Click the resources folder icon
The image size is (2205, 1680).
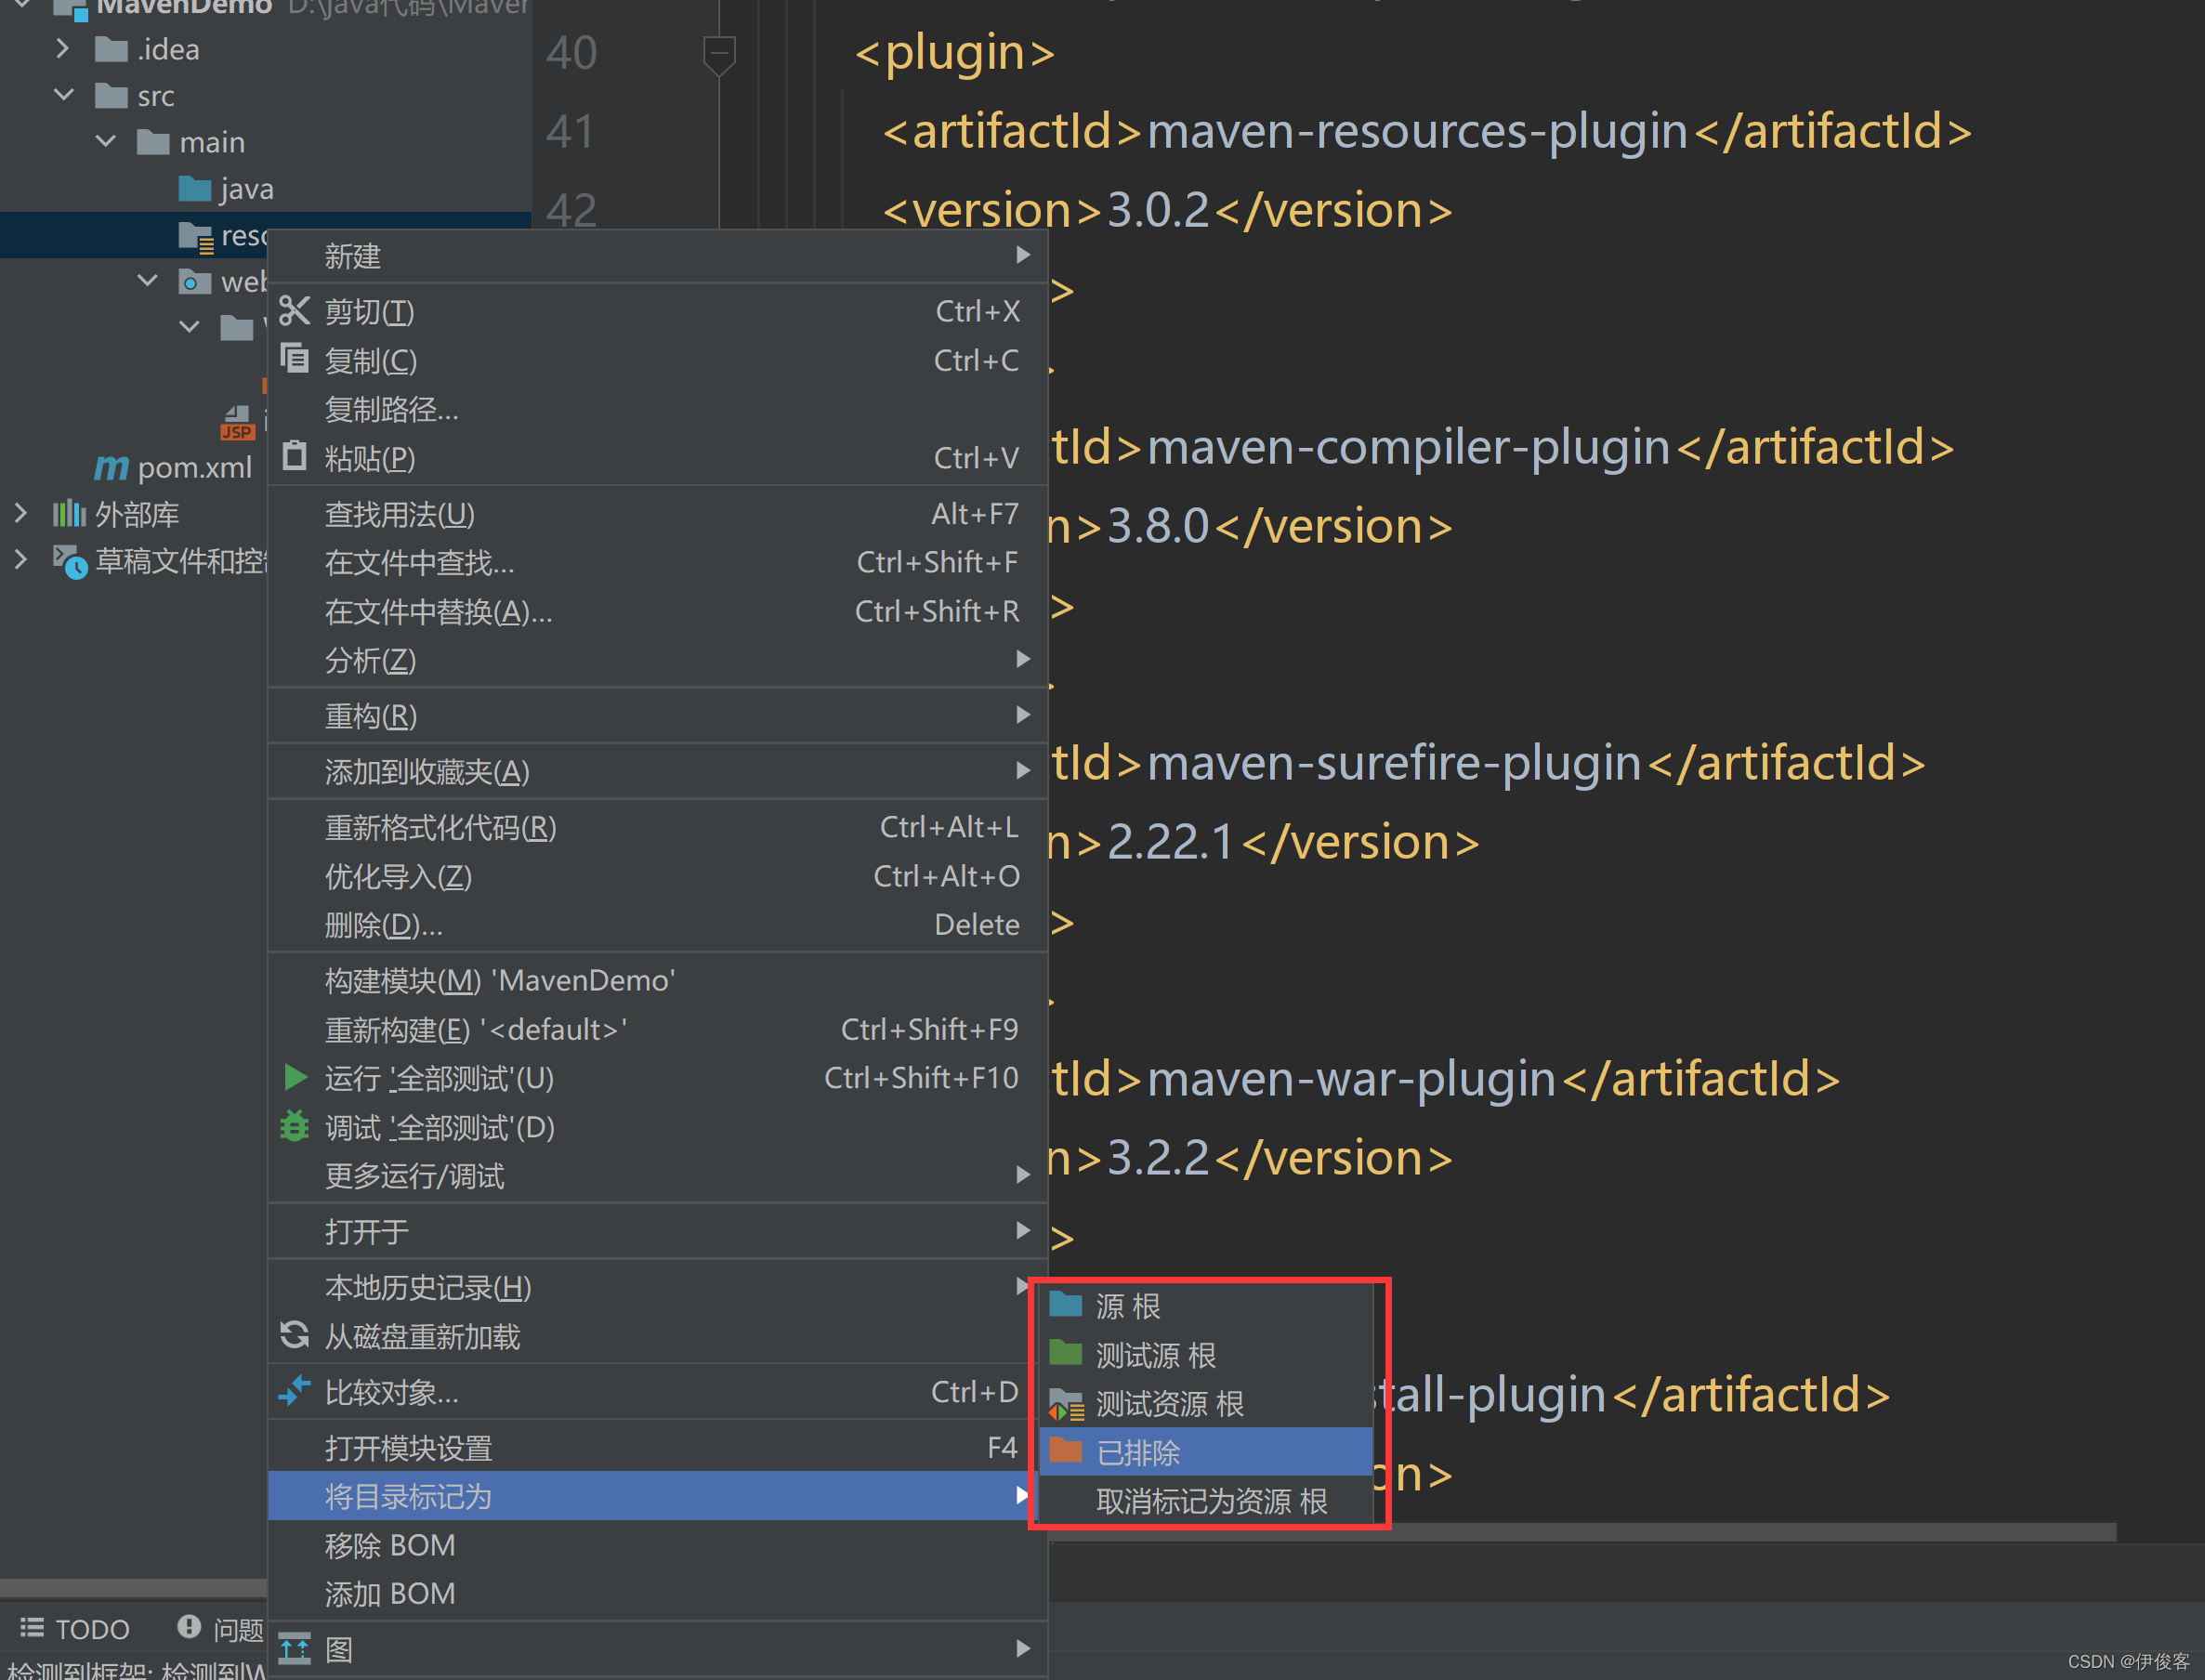coord(196,236)
